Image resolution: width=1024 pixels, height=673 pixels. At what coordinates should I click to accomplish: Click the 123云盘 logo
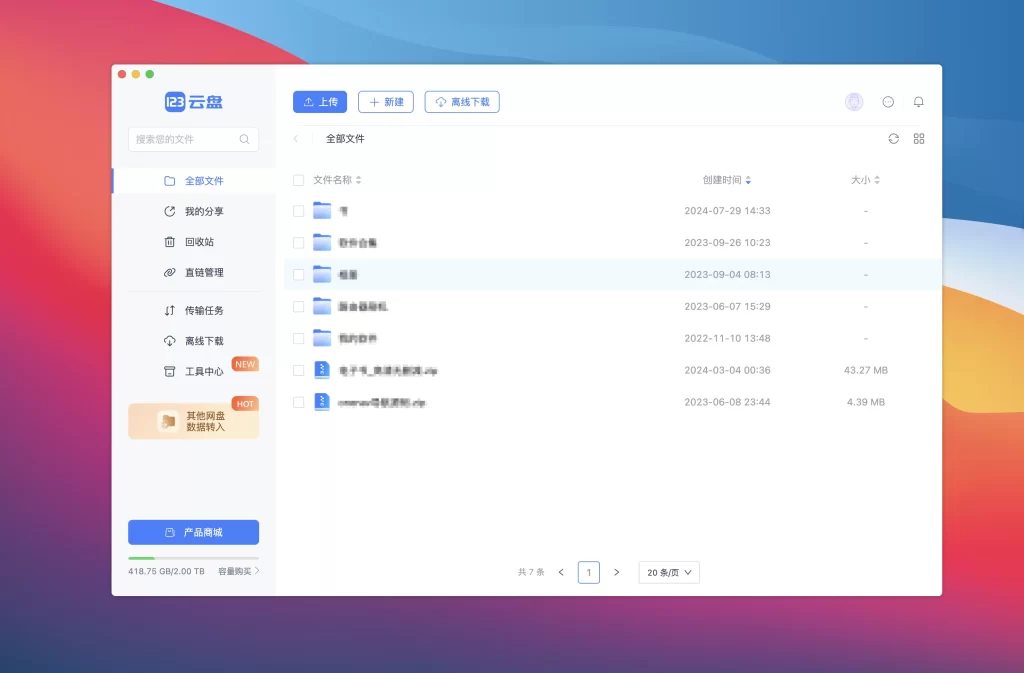194,101
